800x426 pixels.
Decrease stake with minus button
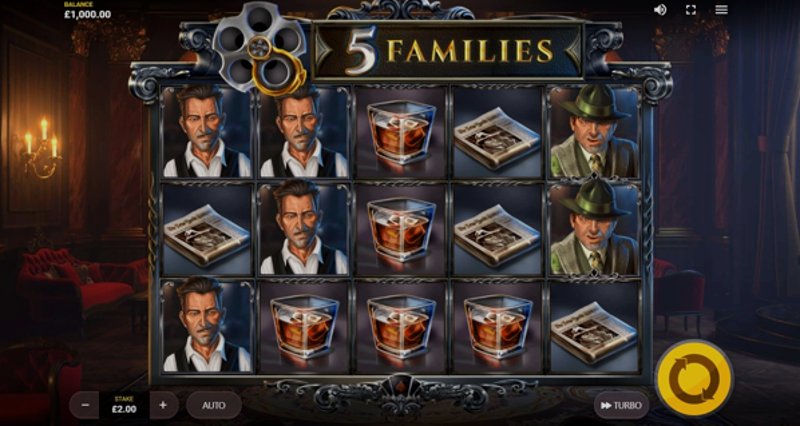tap(86, 405)
